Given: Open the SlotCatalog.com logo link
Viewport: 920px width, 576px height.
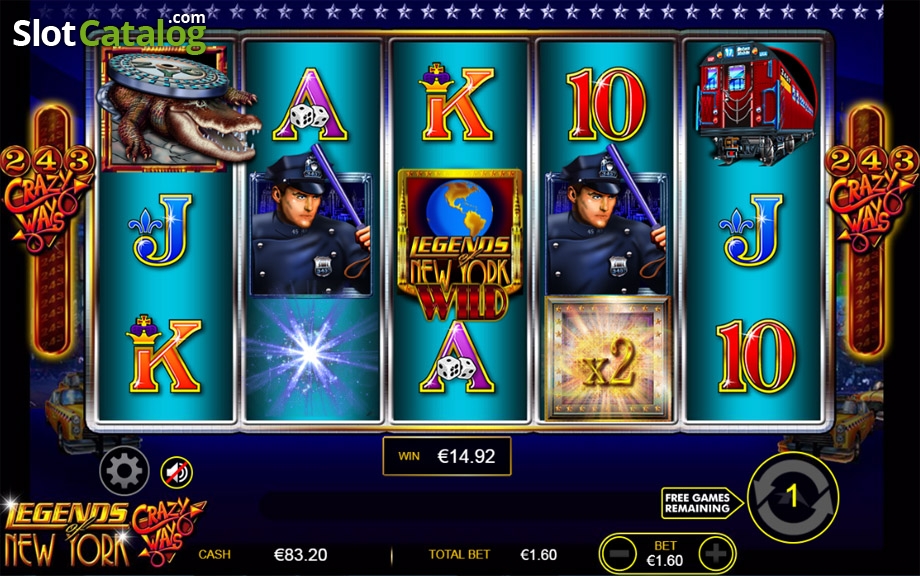Looking at the screenshot, I should tap(110, 31).
